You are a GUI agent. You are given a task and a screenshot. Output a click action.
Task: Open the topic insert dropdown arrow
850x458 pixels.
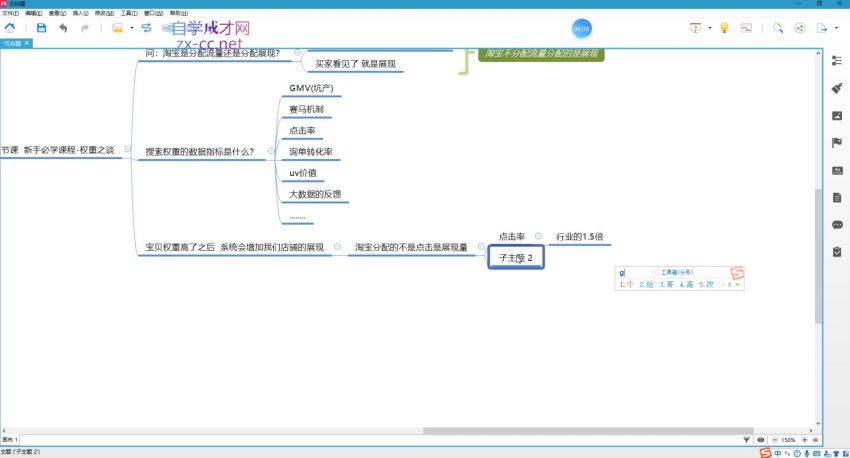(x=132, y=28)
